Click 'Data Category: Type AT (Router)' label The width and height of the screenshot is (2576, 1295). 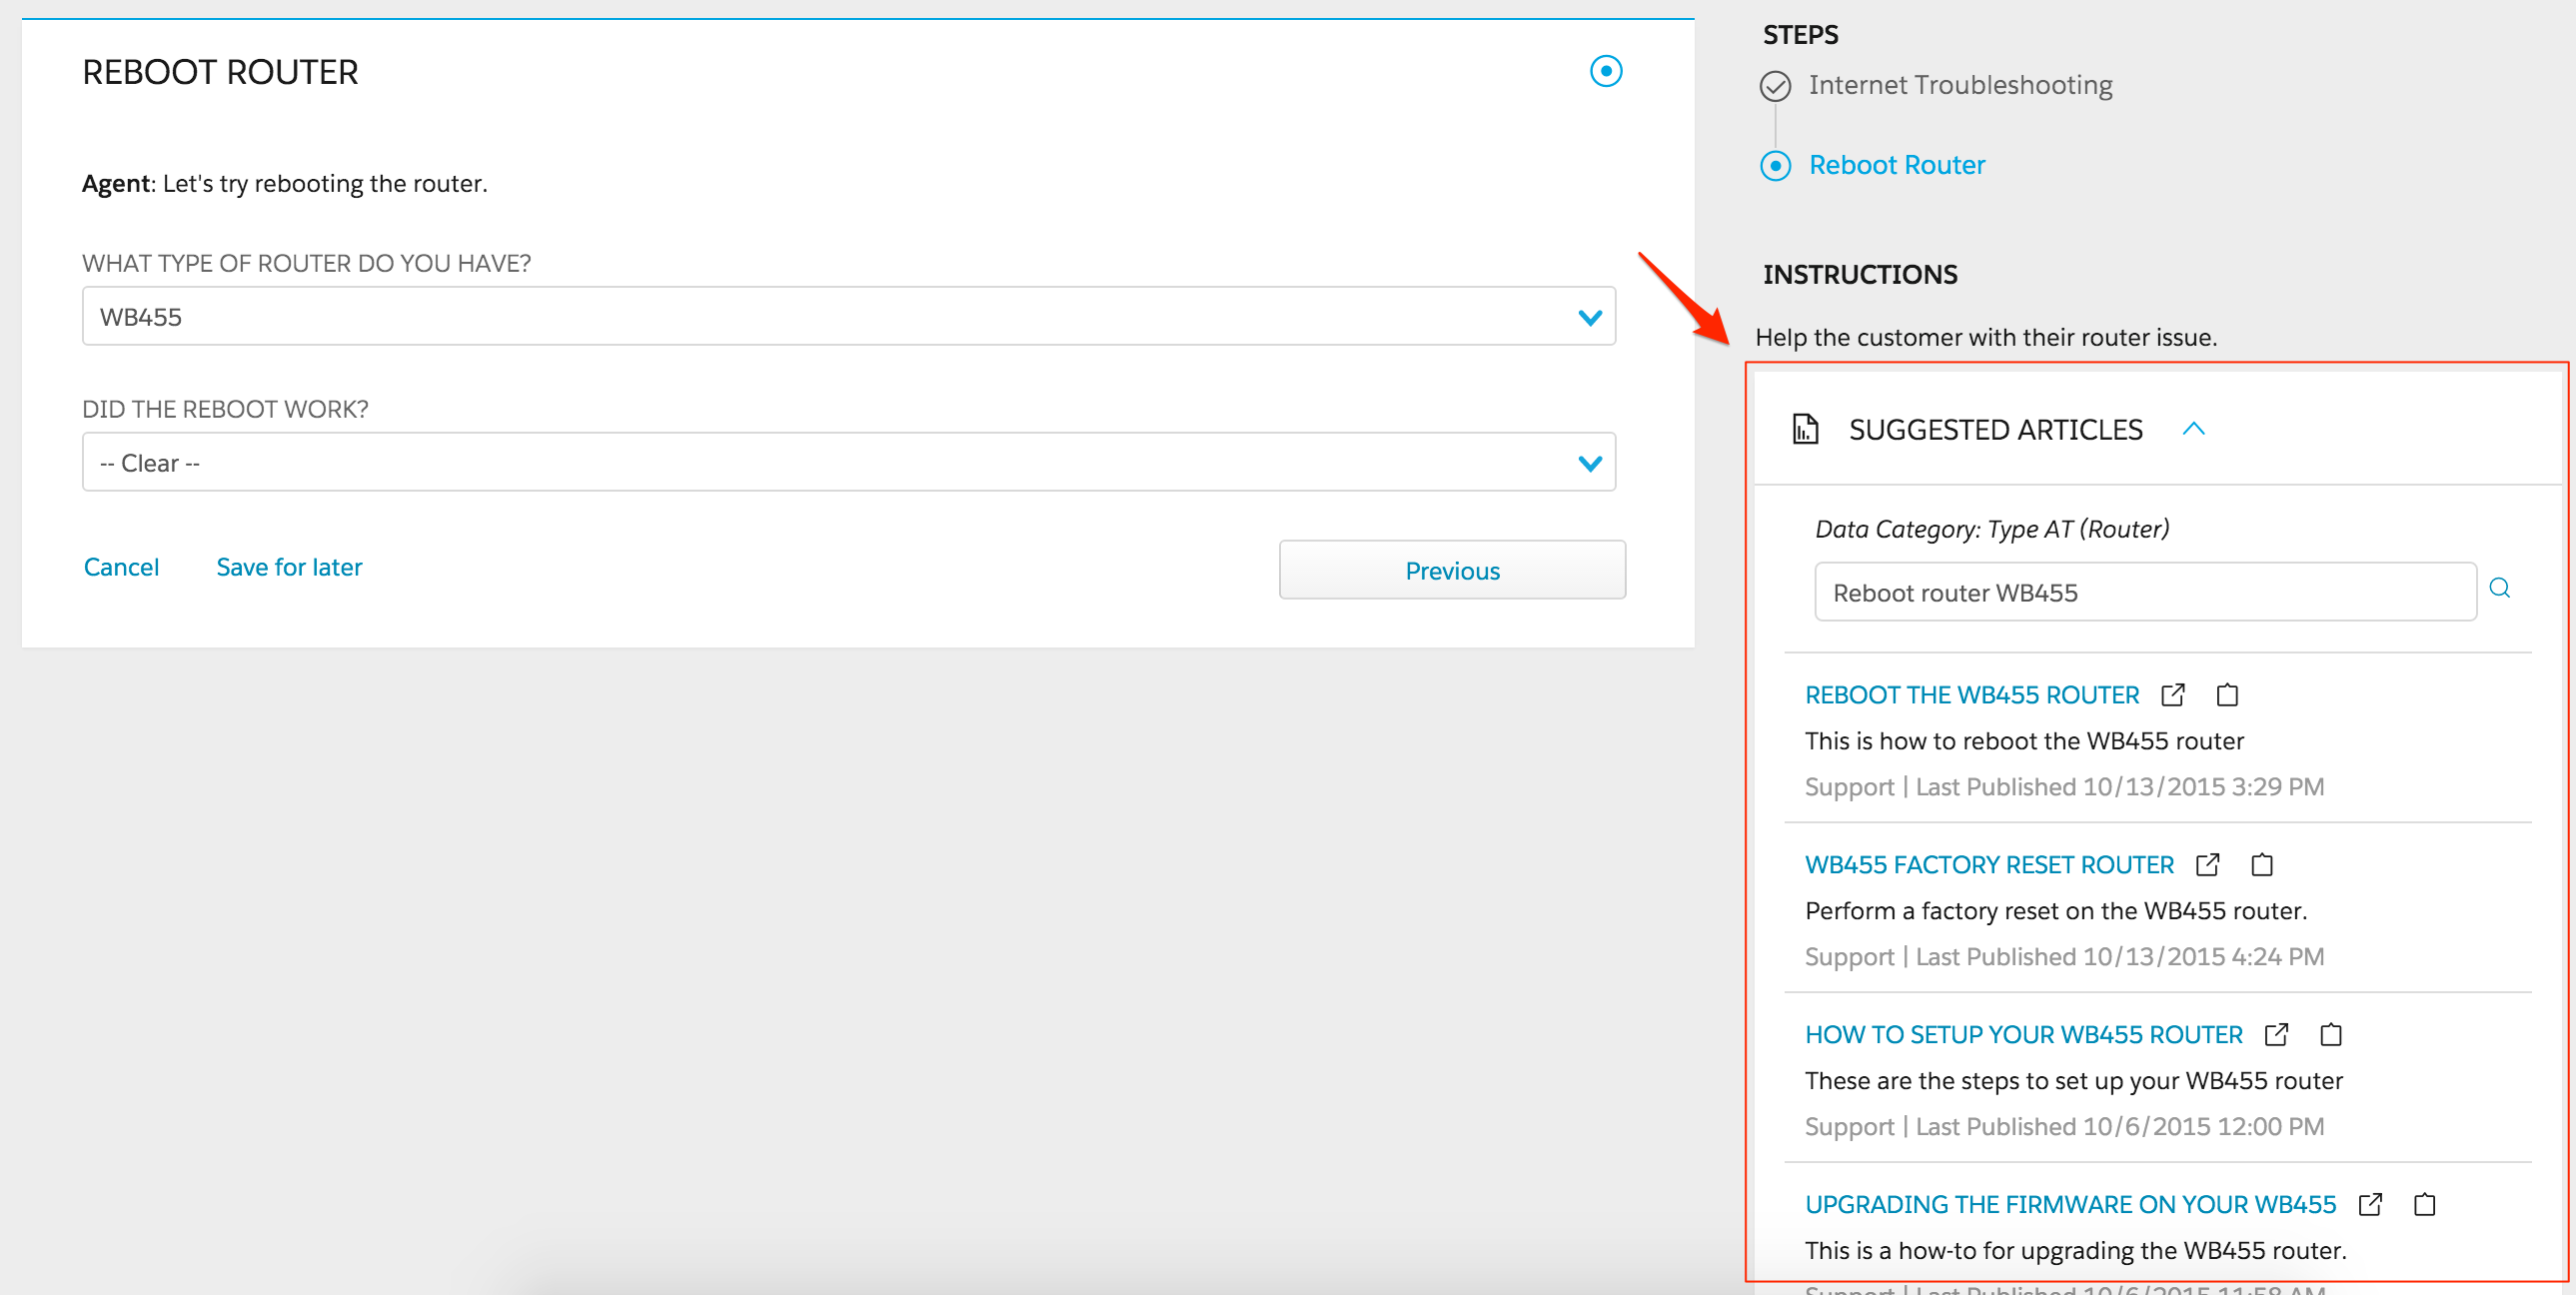pyautogui.click(x=1992, y=529)
